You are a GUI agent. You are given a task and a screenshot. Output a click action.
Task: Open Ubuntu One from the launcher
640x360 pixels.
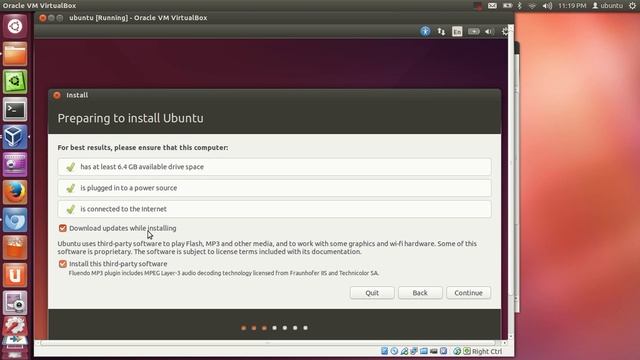tap(15, 275)
